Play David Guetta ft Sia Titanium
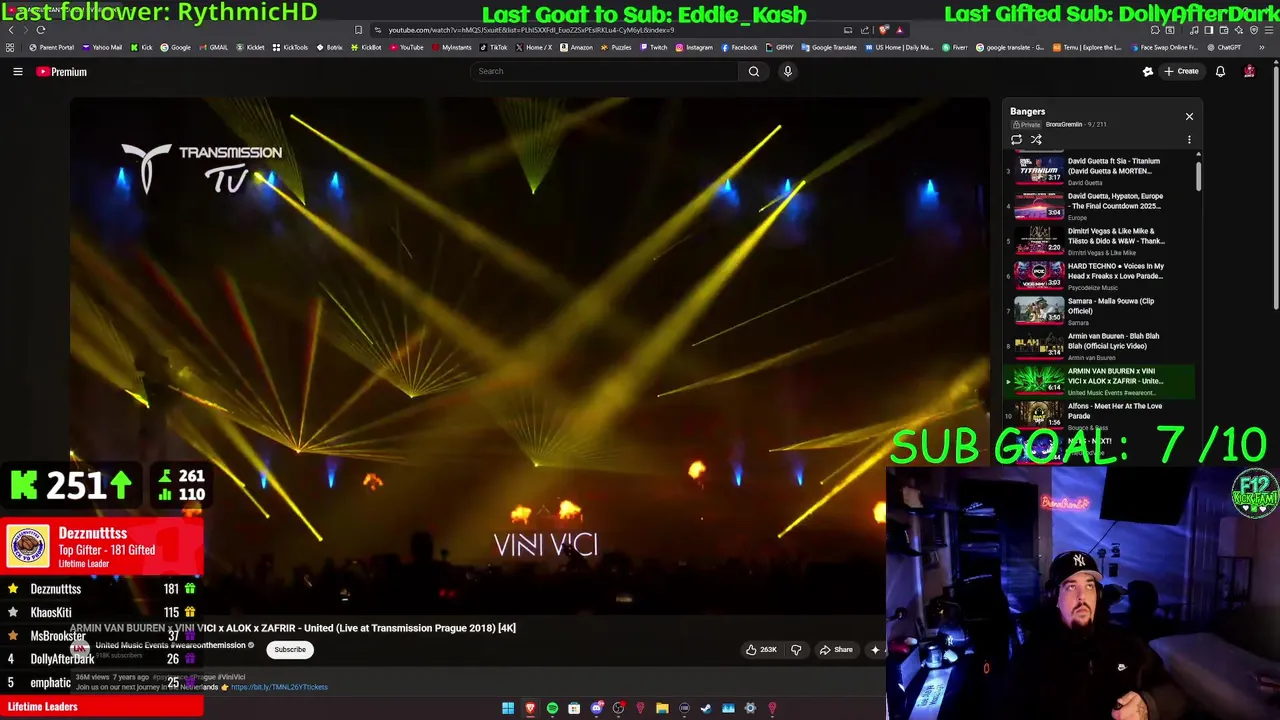The height and width of the screenshot is (720, 1280). click(x=1099, y=171)
